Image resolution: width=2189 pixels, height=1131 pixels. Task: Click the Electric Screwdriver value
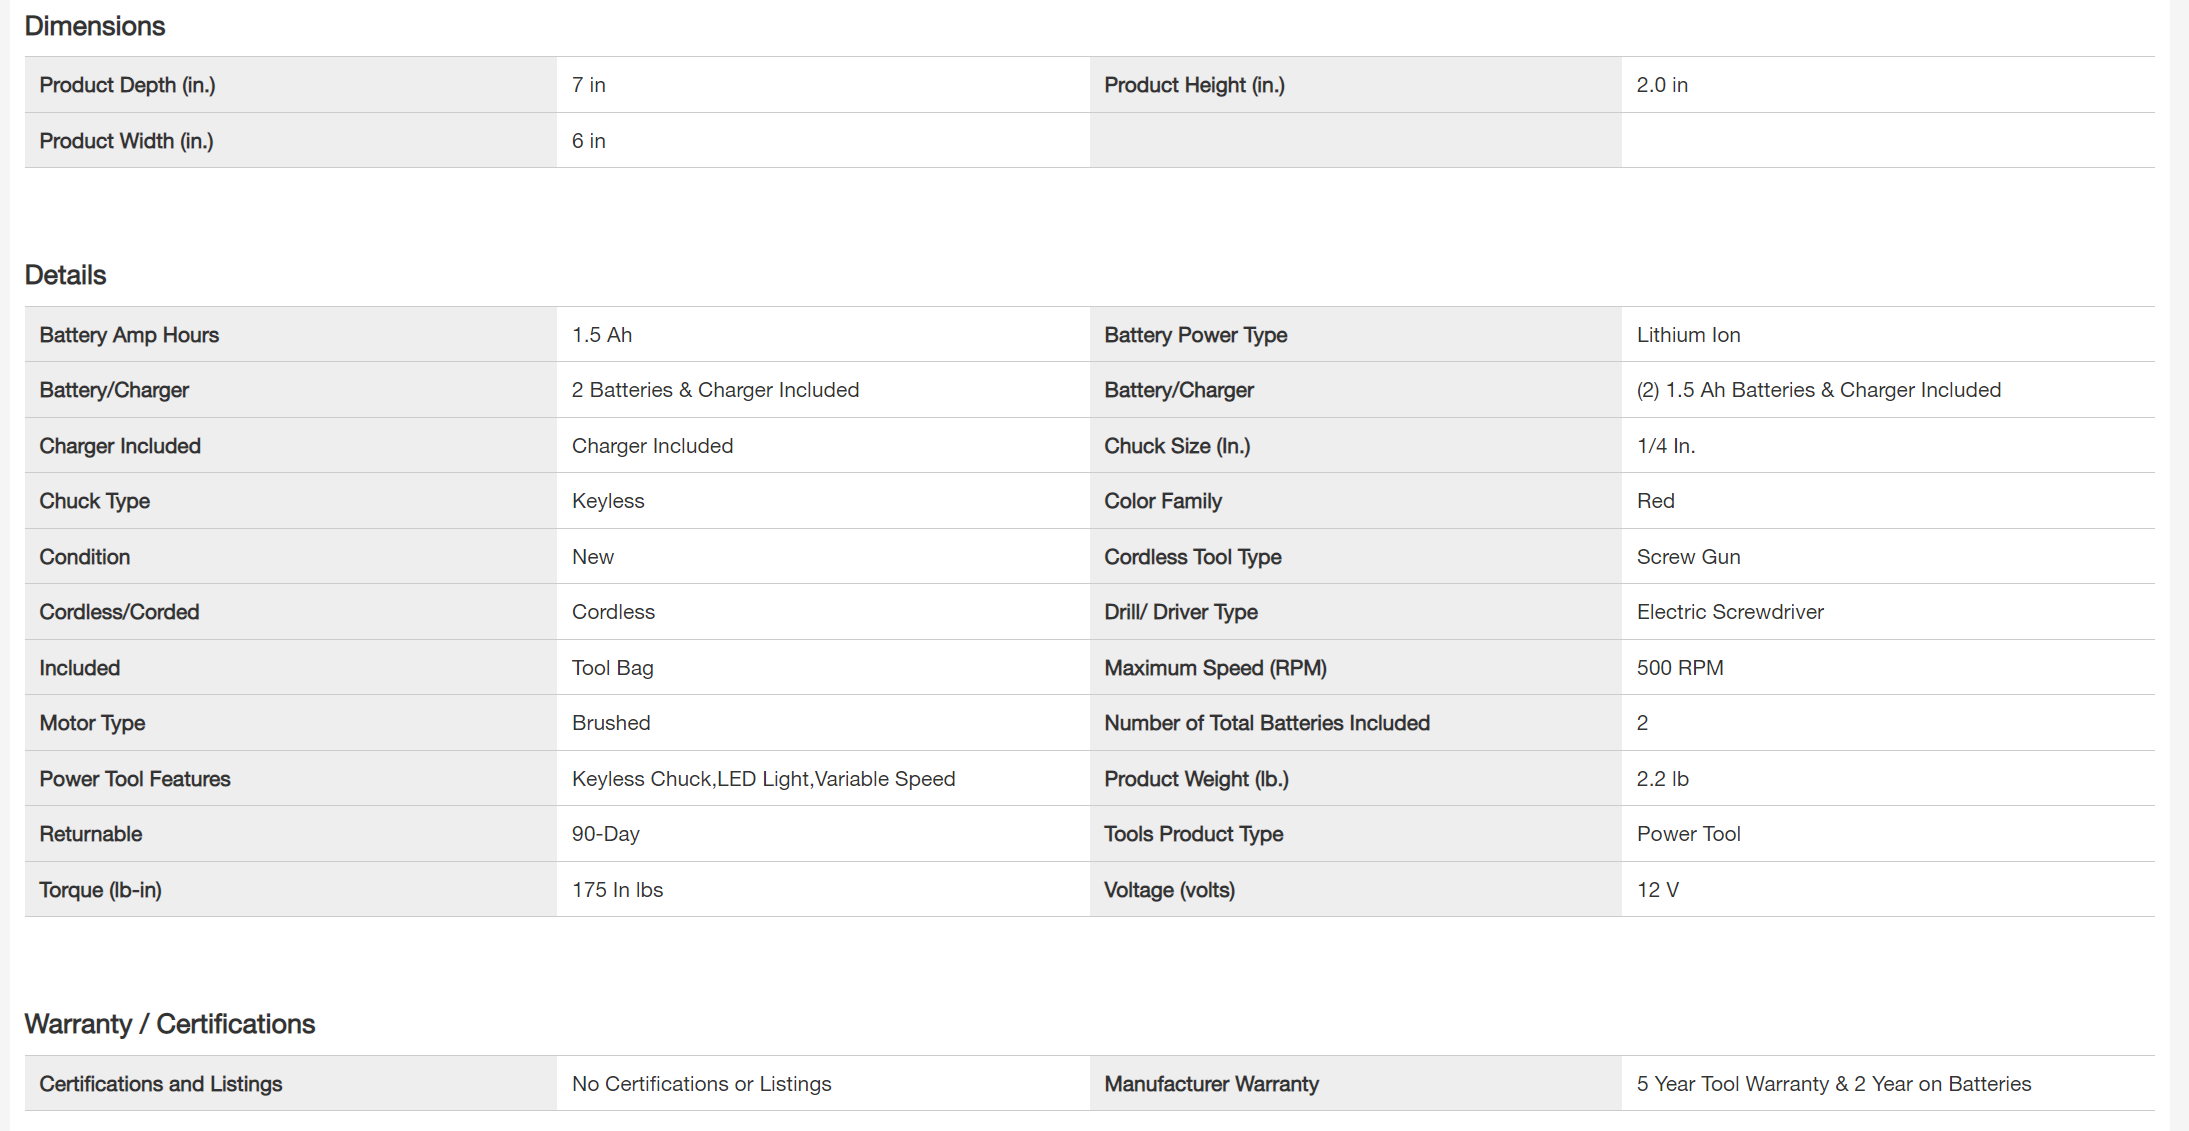(1730, 612)
